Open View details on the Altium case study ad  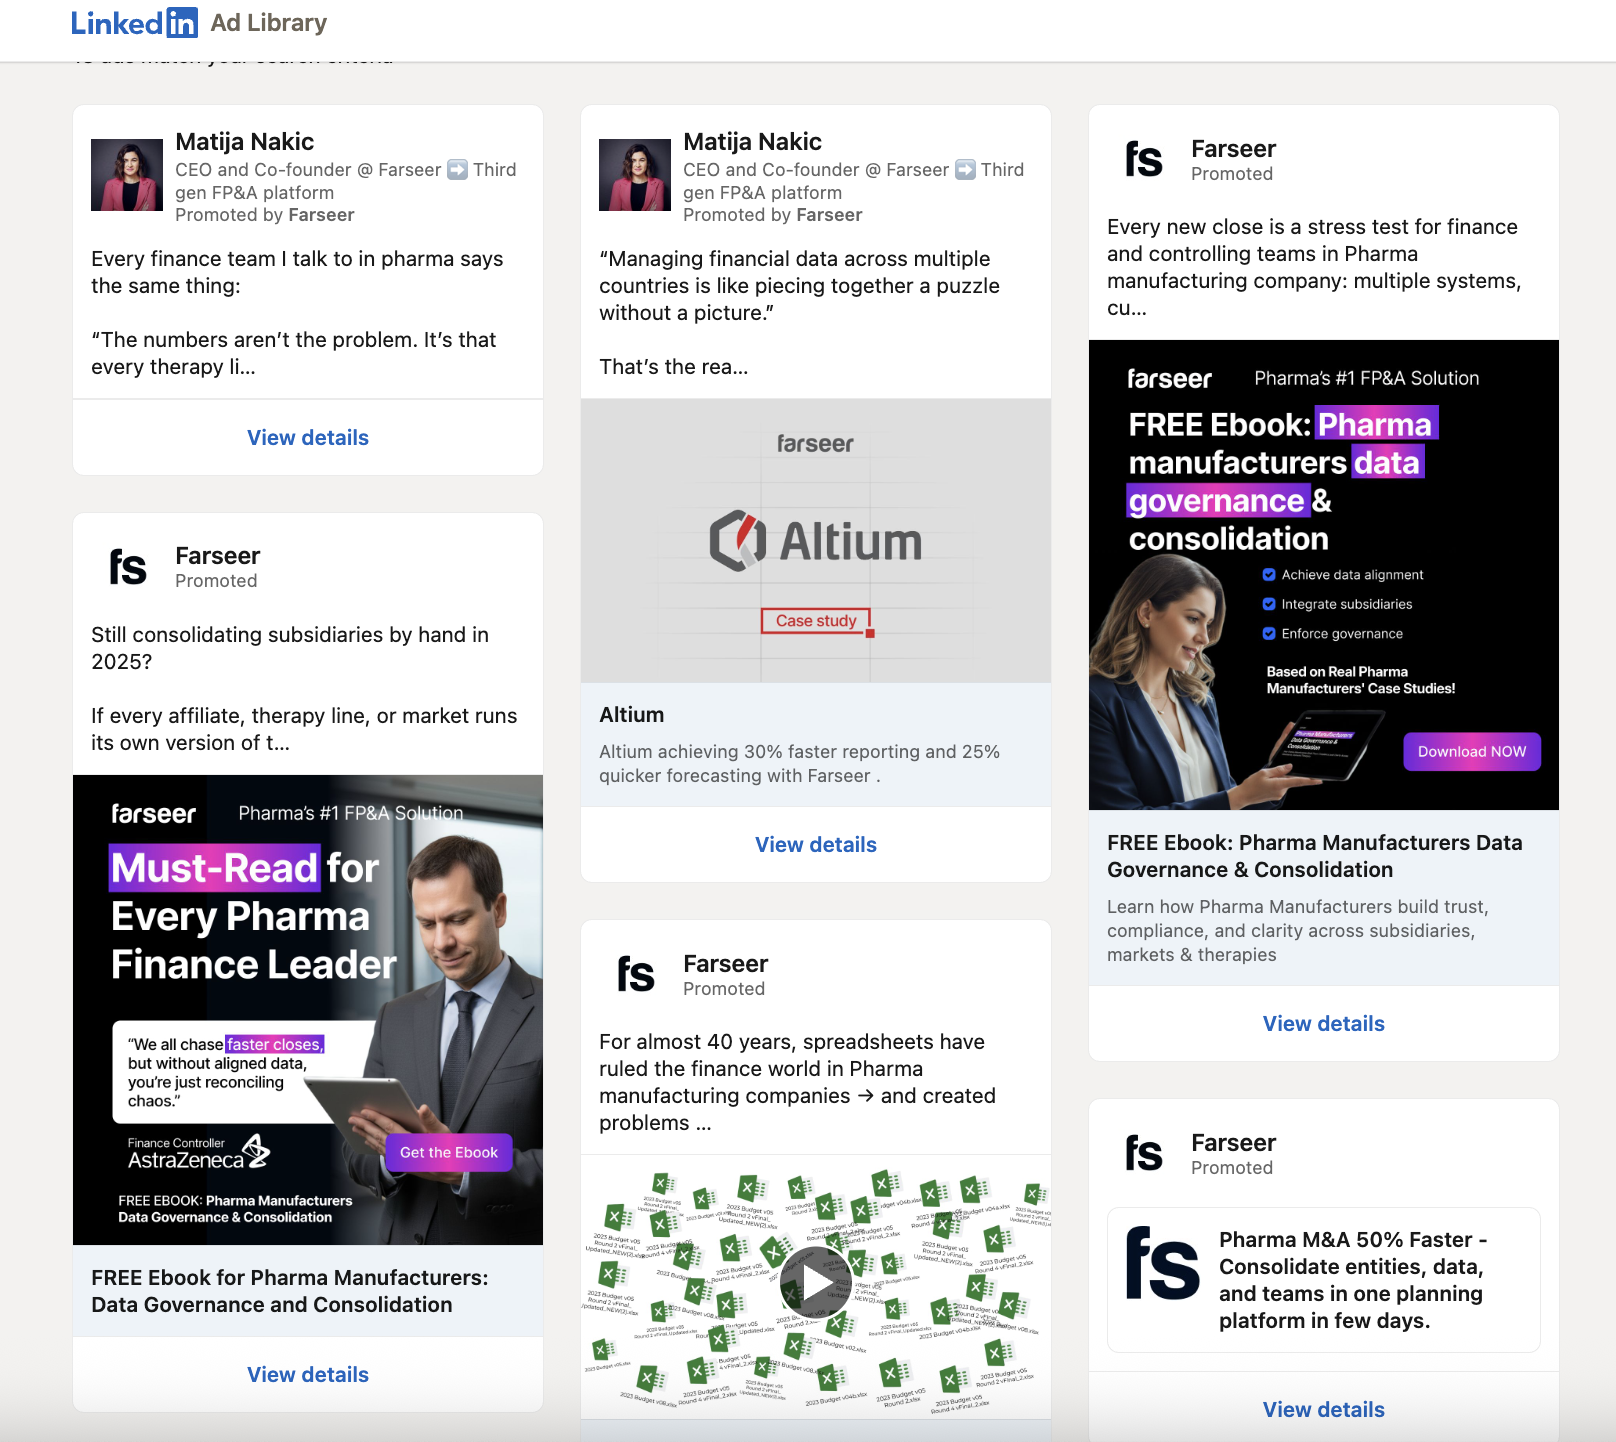816,844
